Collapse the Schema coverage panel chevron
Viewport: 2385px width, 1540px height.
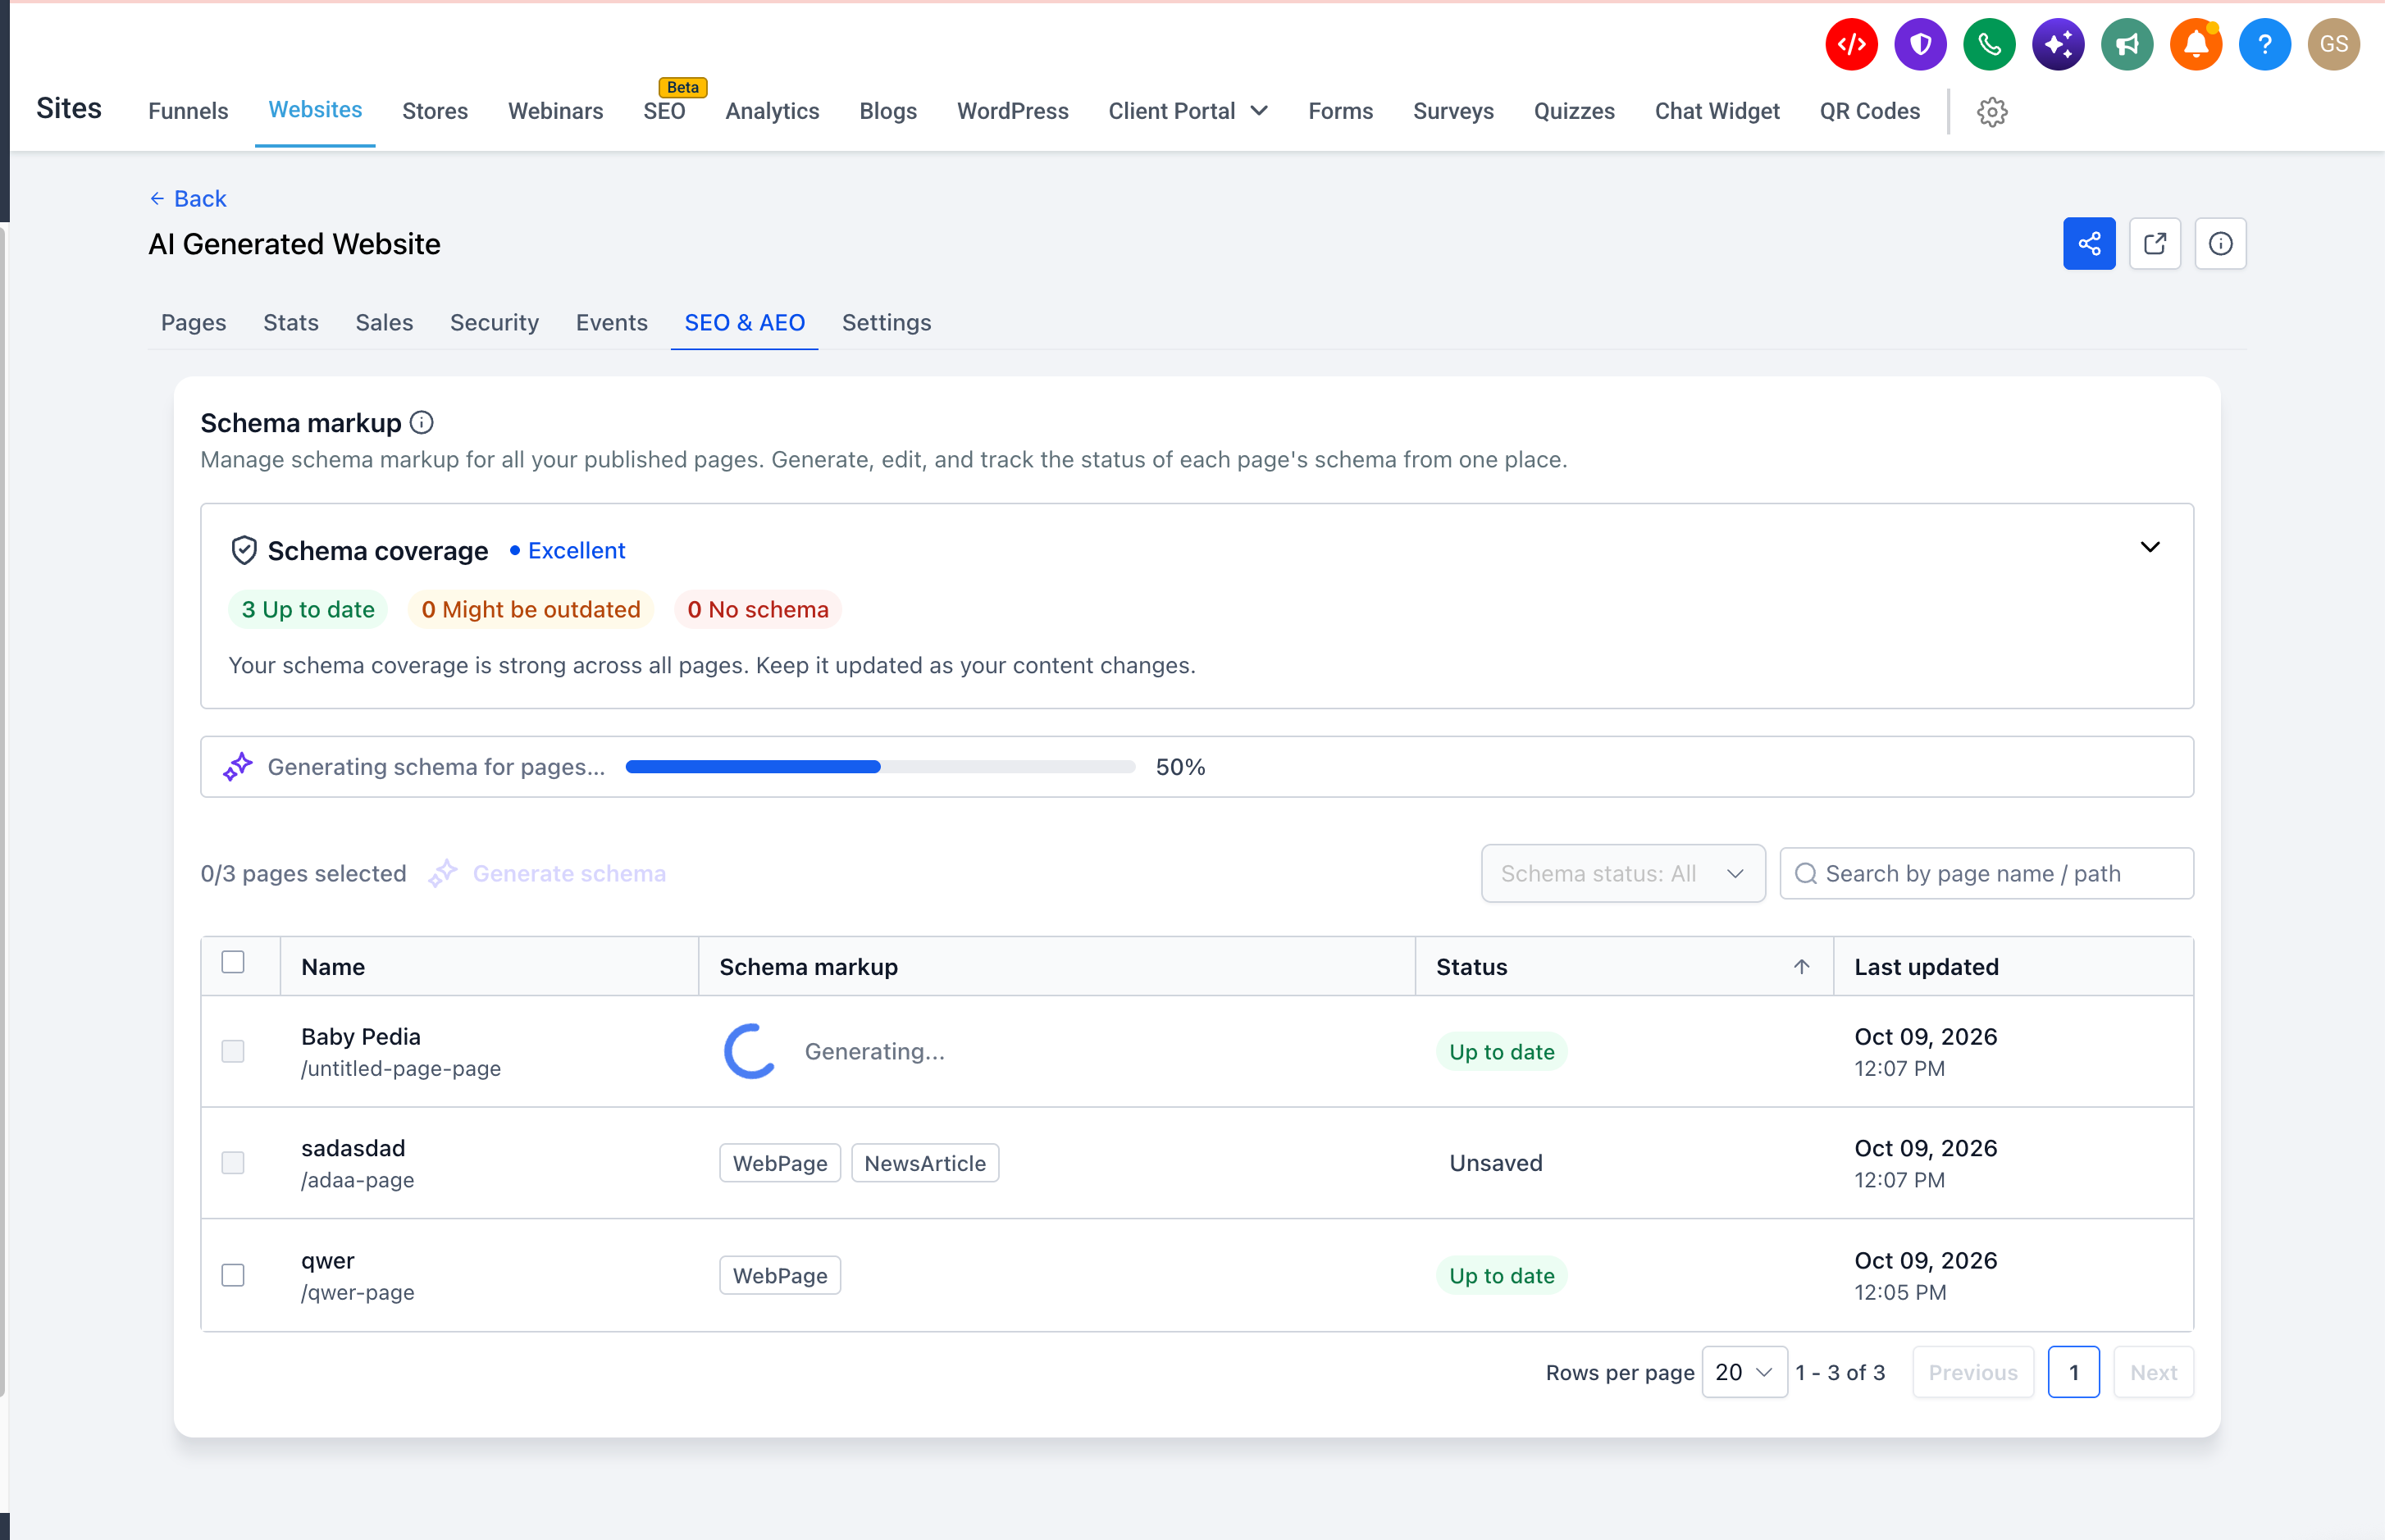coord(2150,547)
